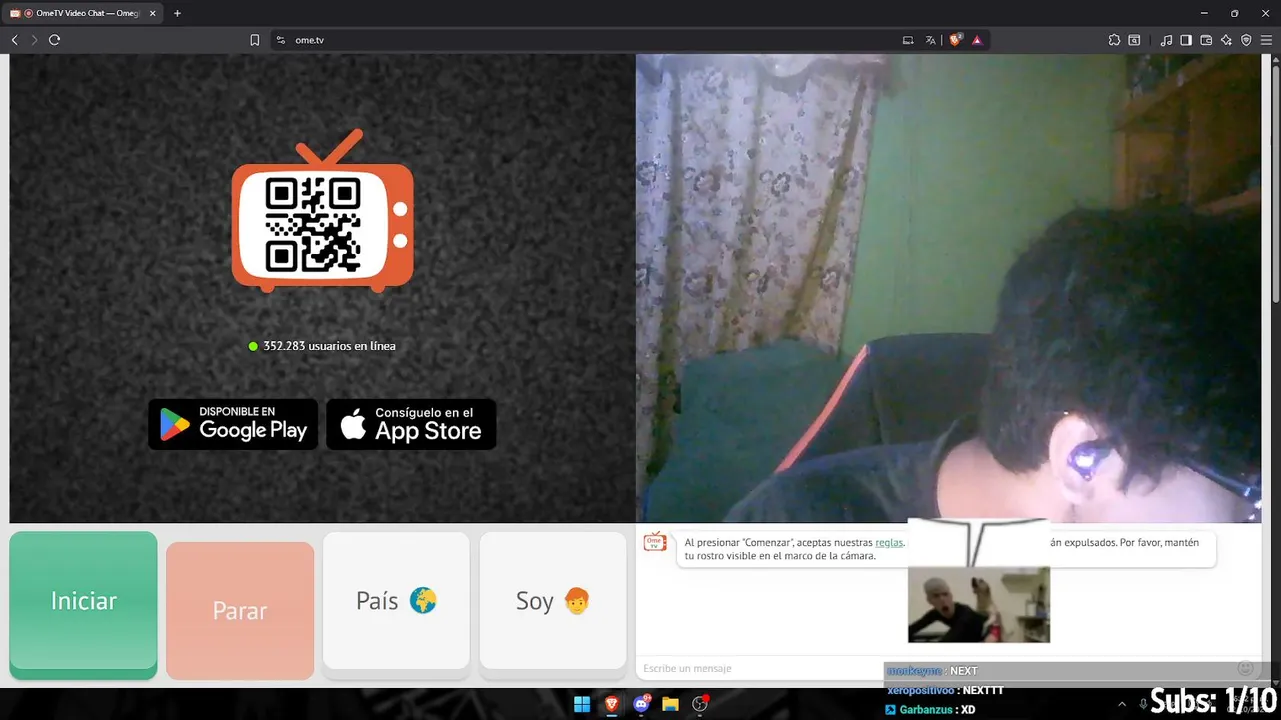Click the small overlay video thumbnail
Image resolution: width=1281 pixels, height=720 pixels.
click(x=979, y=604)
